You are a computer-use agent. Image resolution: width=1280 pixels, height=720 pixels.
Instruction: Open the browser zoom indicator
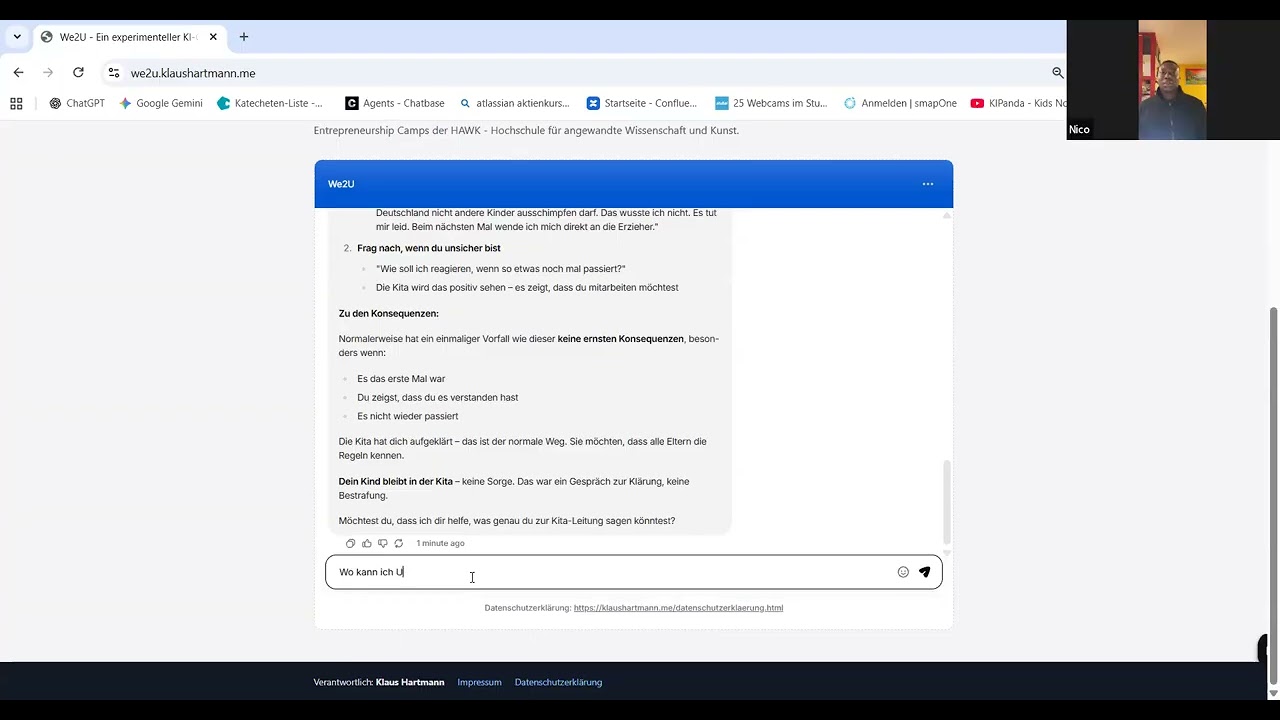[1057, 73]
